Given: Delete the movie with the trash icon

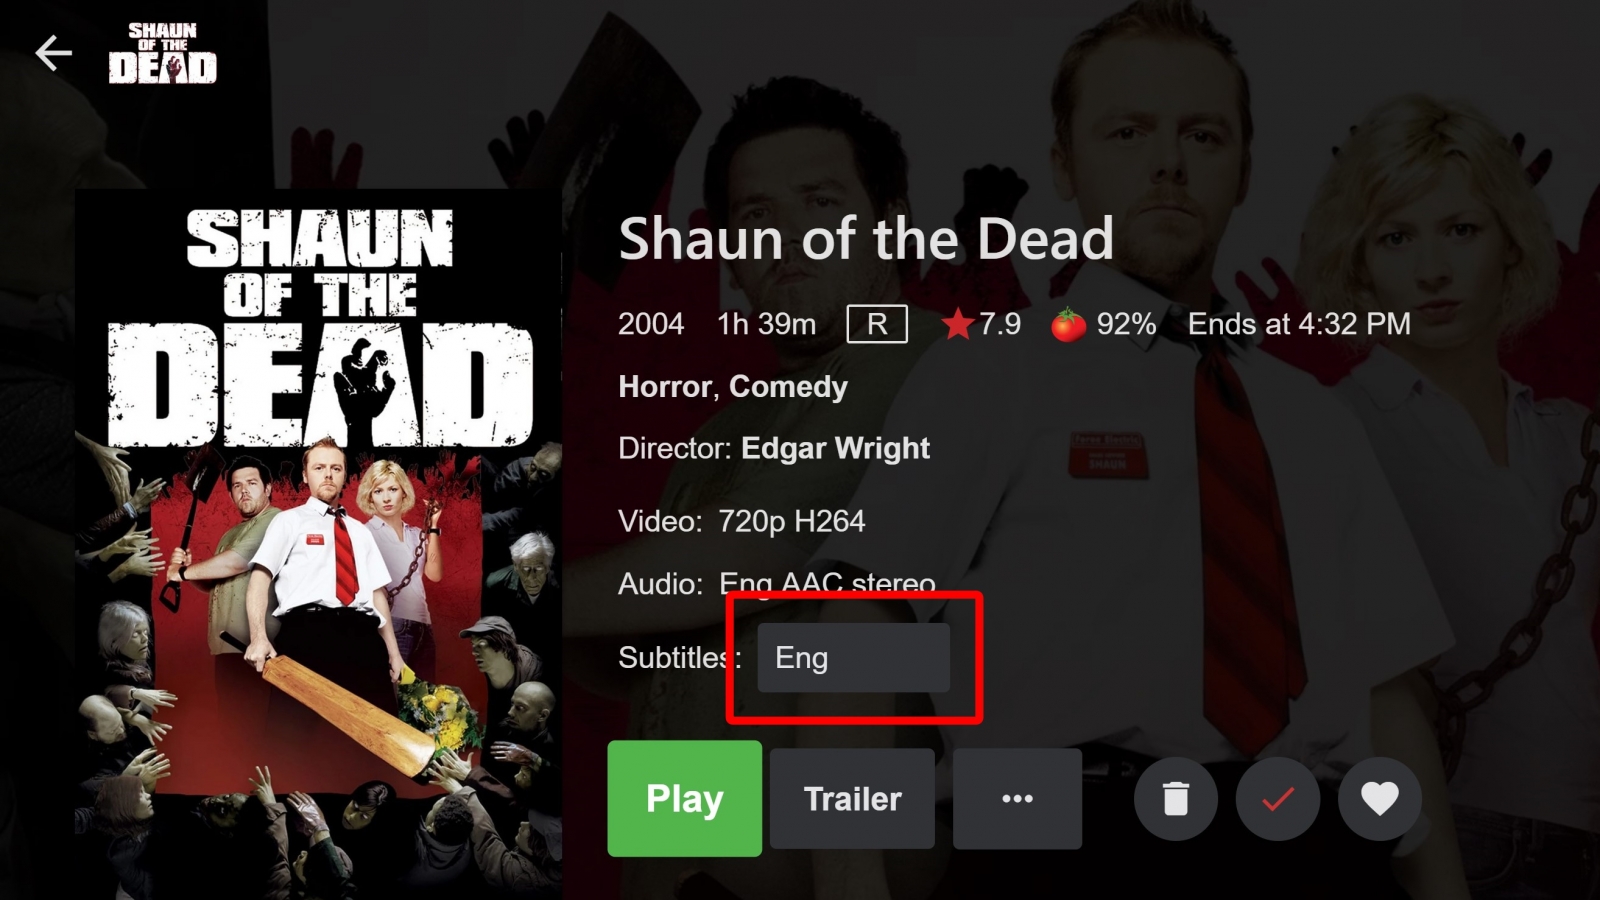Looking at the screenshot, I should pyautogui.click(x=1176, y=798).
